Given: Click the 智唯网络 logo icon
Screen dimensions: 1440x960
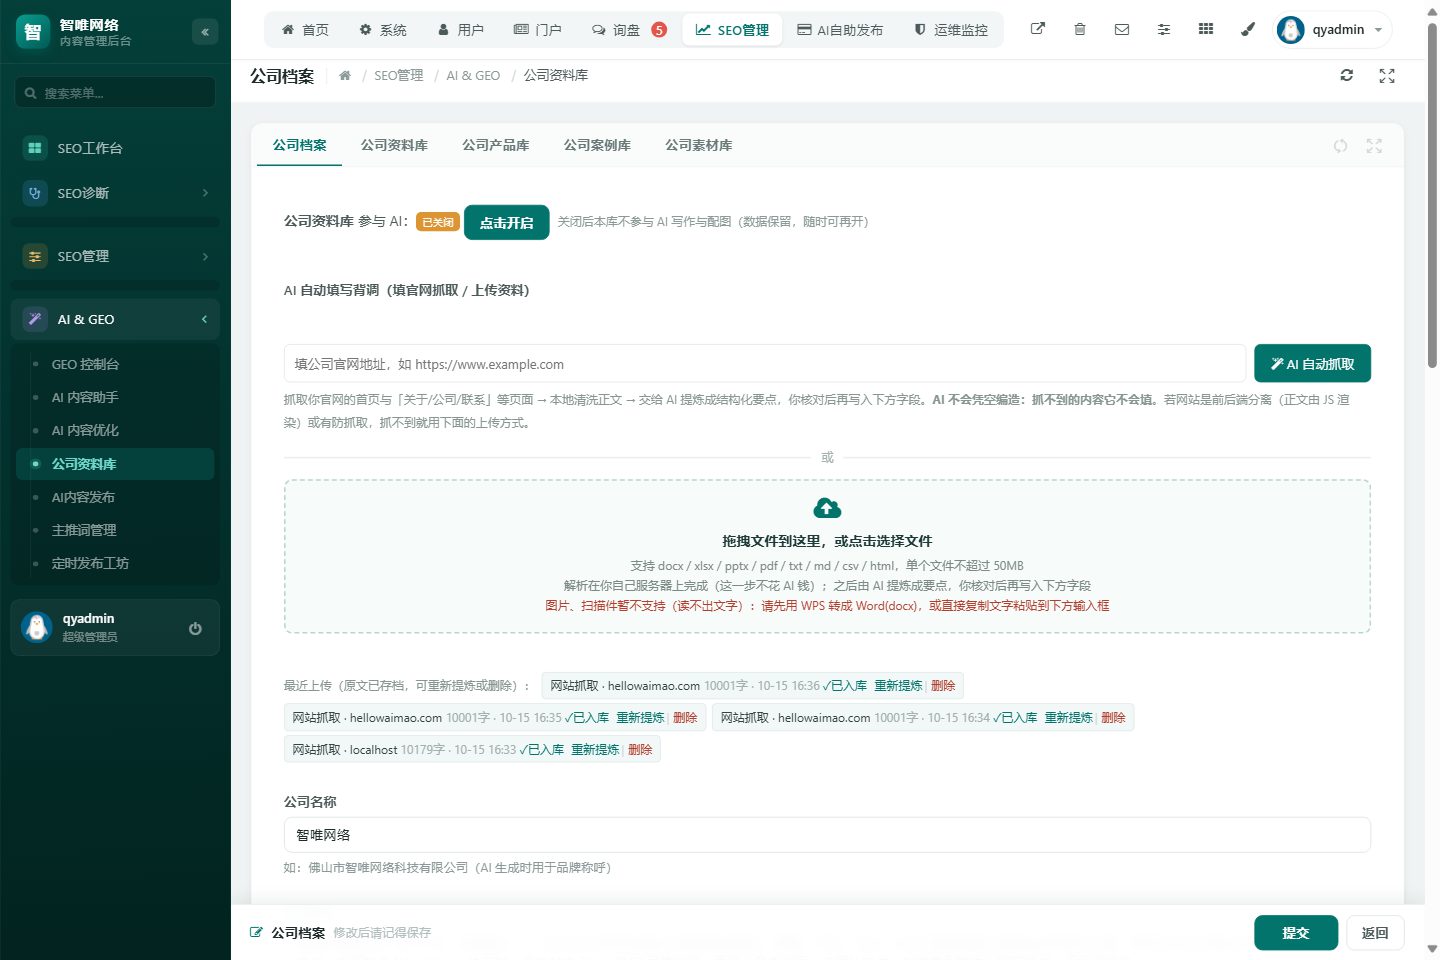Looking at the screenshot, I should [x=33, y=31].
